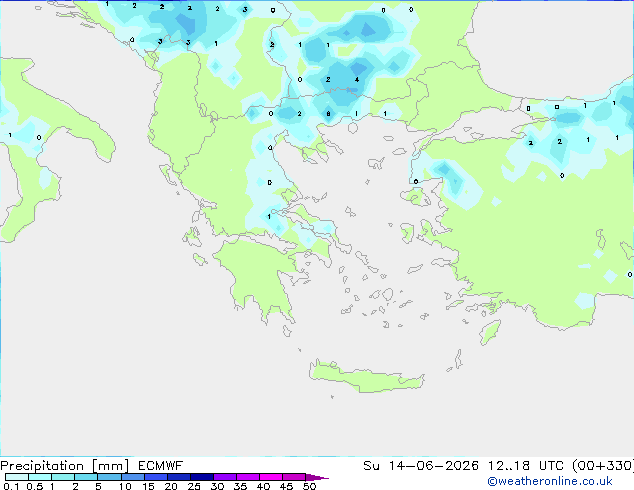Click the precipitation value '4' on the map
Screen dimensions: 634x490
[357, 80]
